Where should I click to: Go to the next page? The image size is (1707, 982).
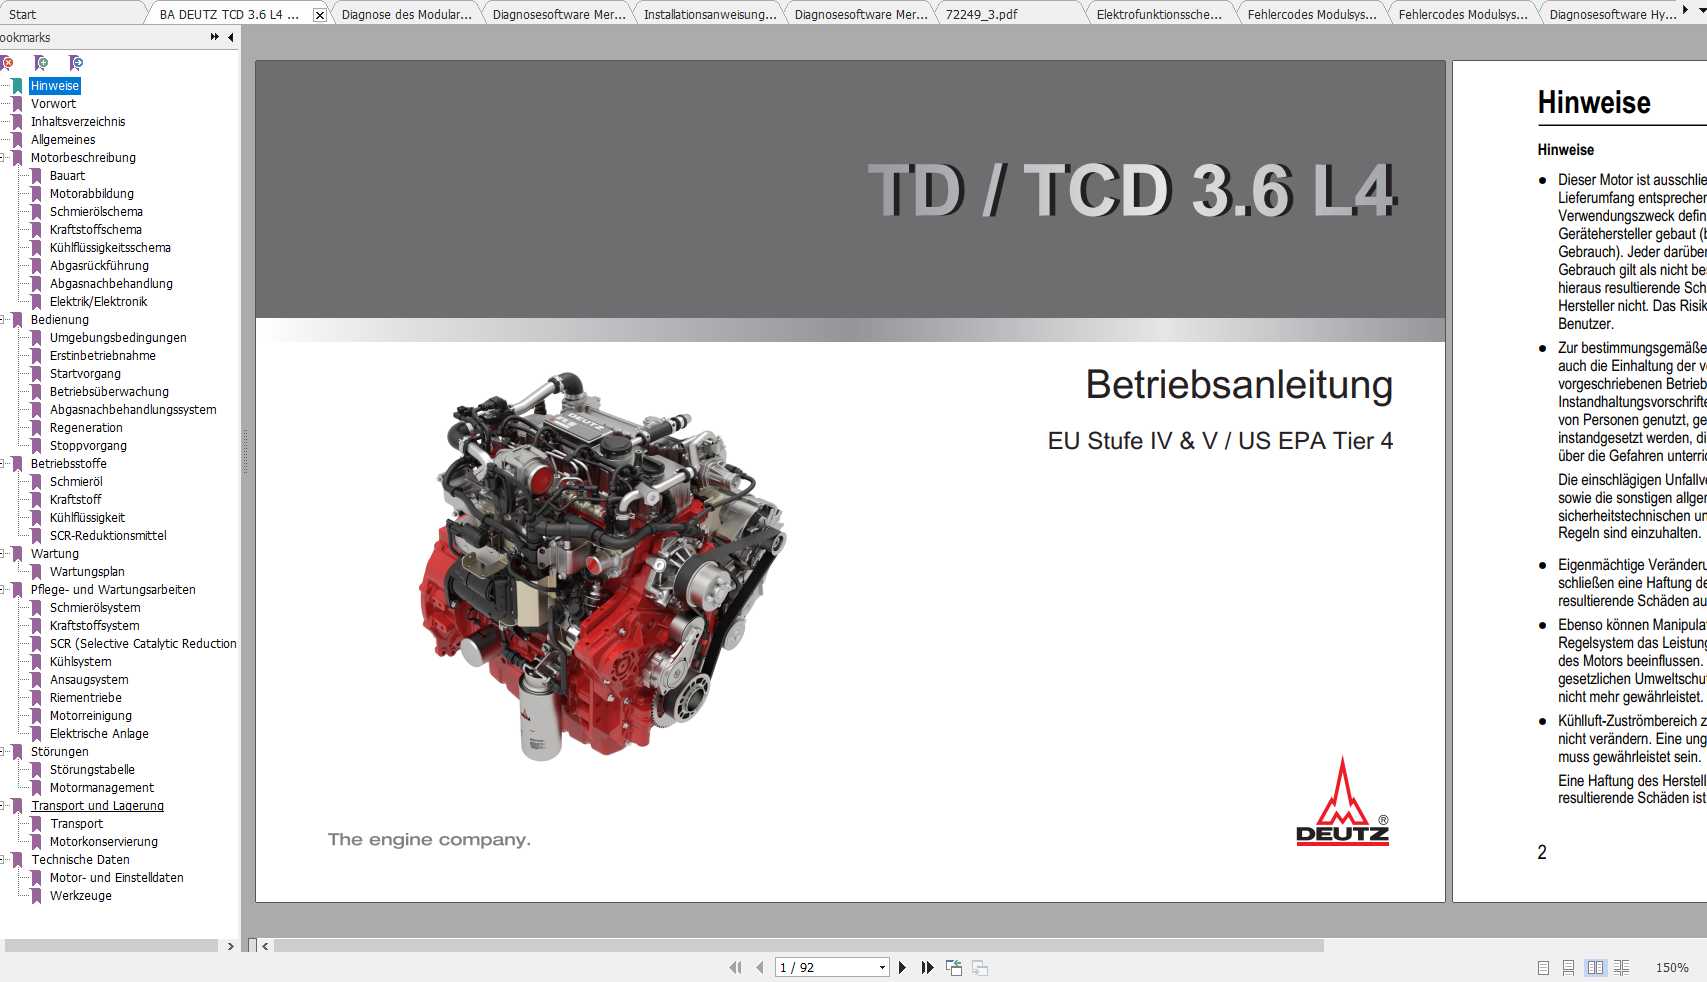coord(902,967)
